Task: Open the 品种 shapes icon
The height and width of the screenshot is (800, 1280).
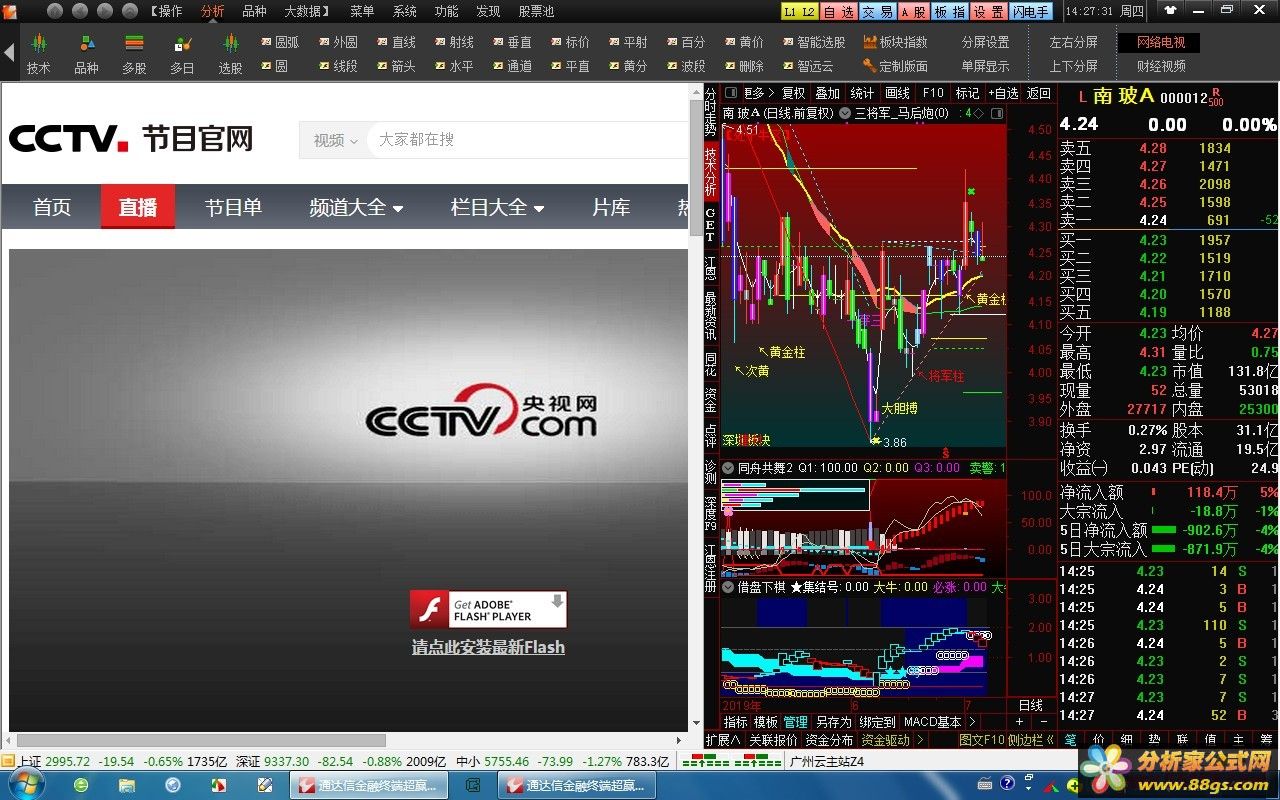Action: pyautogui.click(x=86, y=53)
